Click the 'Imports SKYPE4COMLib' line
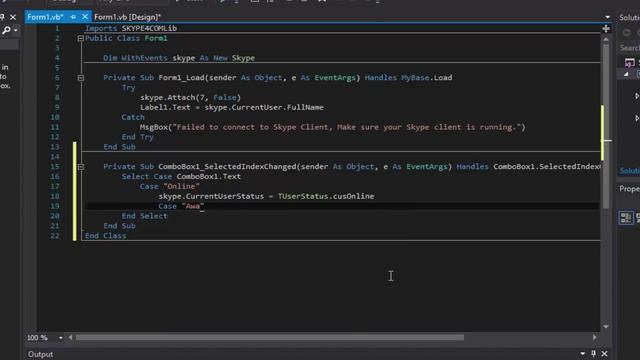This screenshot has width=640, height=360. 131,28
